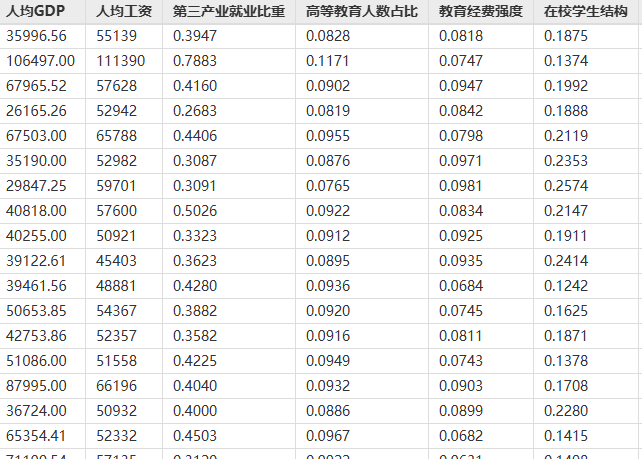The image size is (642, 459).
Task: Click the cell with value 0.0684
Action: [x=461, y=286]
